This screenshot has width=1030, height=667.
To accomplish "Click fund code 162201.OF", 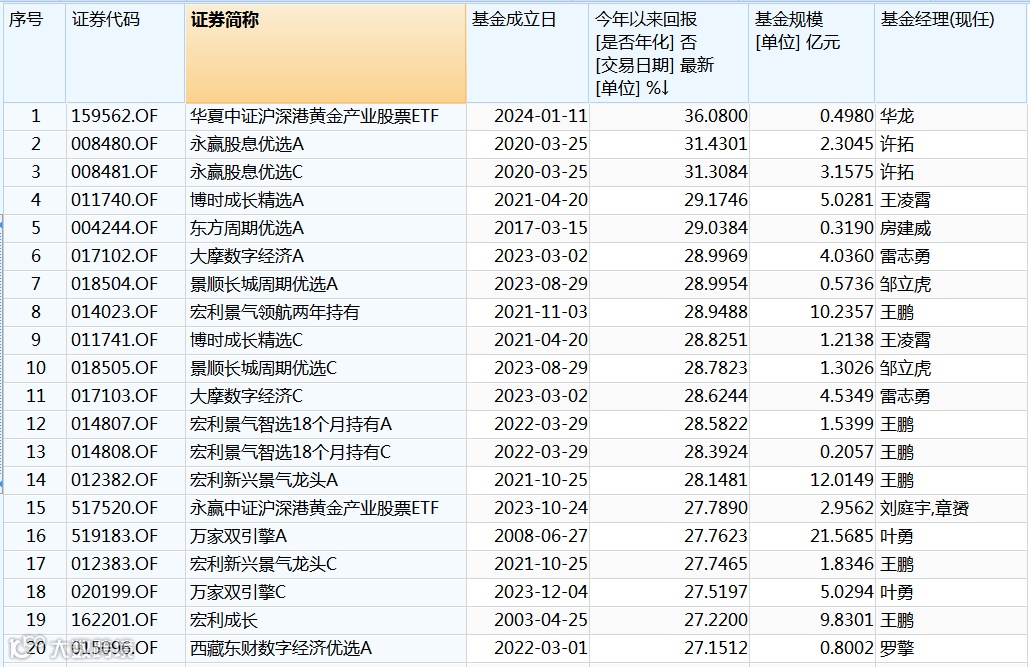I will [x=115, y=620].
